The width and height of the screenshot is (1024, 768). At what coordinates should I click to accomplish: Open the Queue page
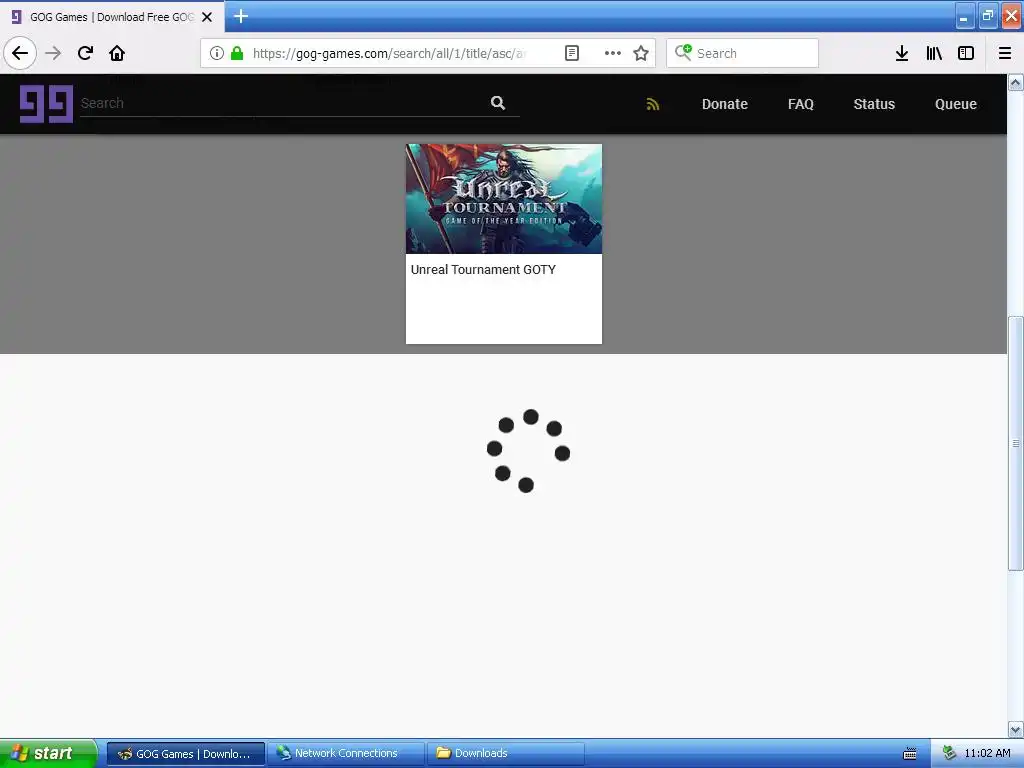point(955,104)
